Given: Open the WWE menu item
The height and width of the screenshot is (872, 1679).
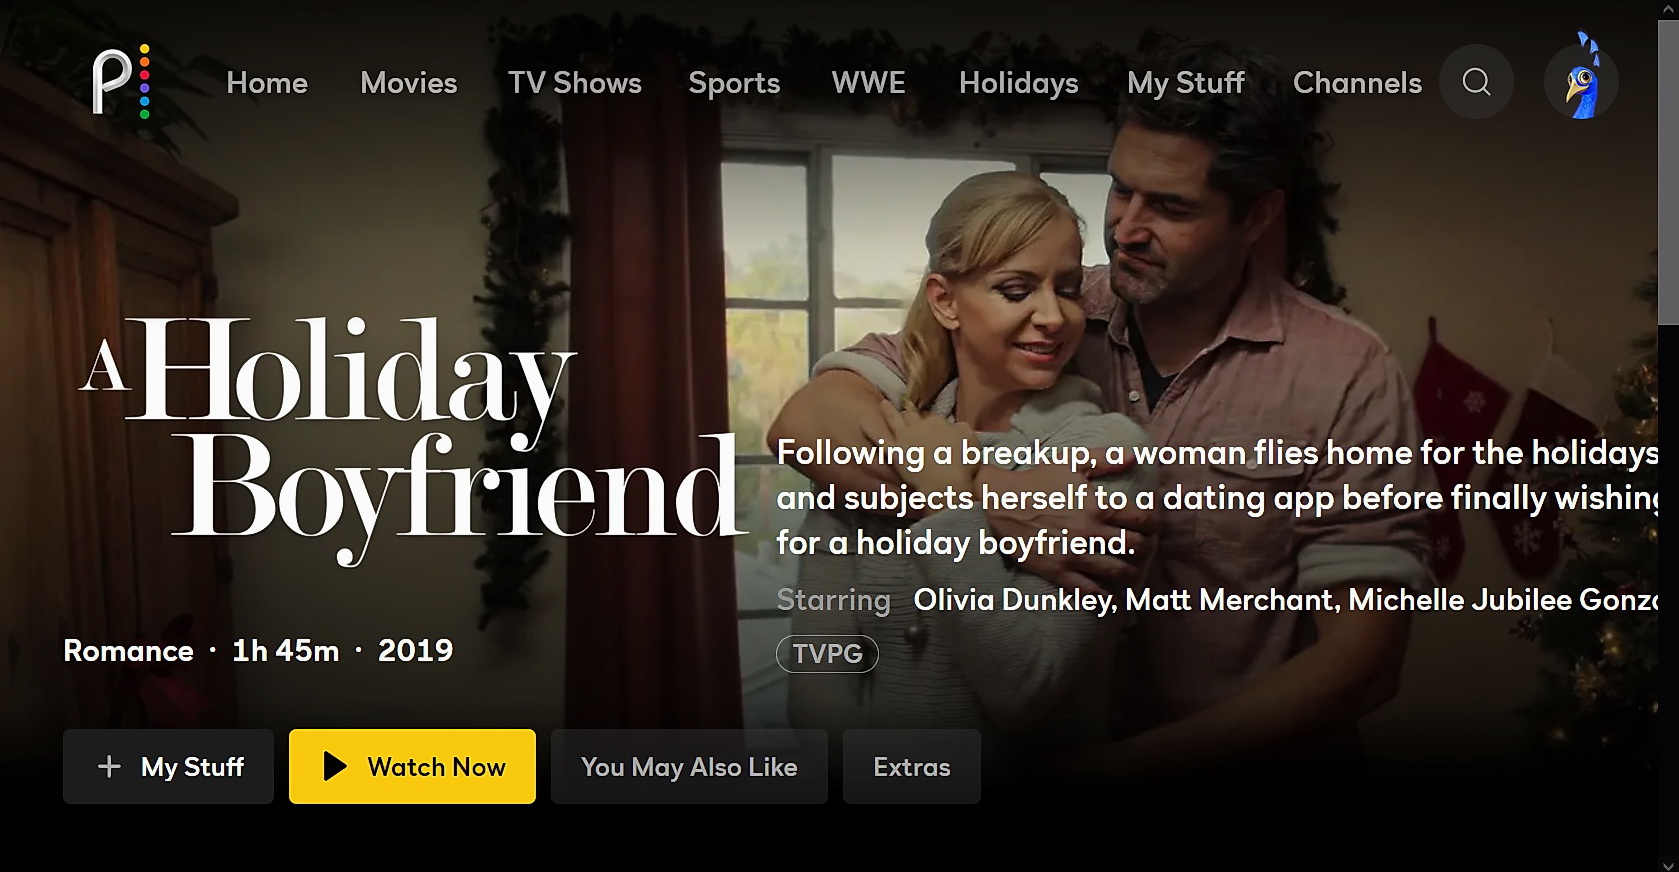Looking at the screenshot, I should (869, 83).
